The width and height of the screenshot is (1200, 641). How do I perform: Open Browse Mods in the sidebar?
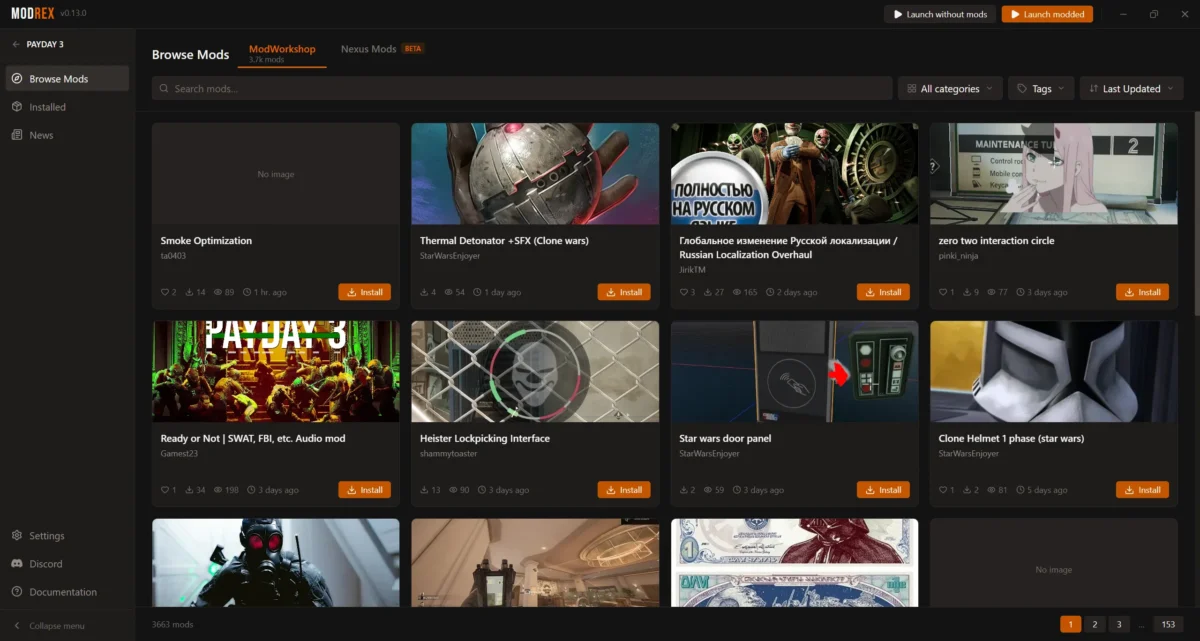67,79
